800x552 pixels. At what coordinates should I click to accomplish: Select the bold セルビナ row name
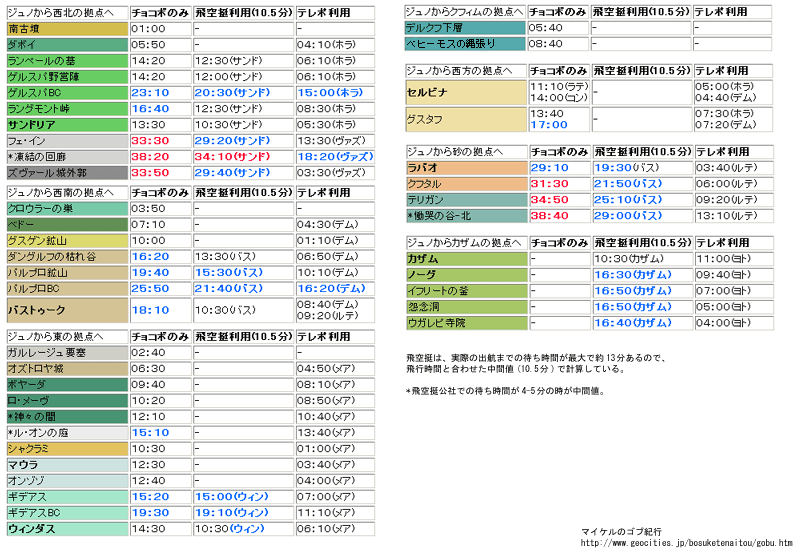[466, 92]
